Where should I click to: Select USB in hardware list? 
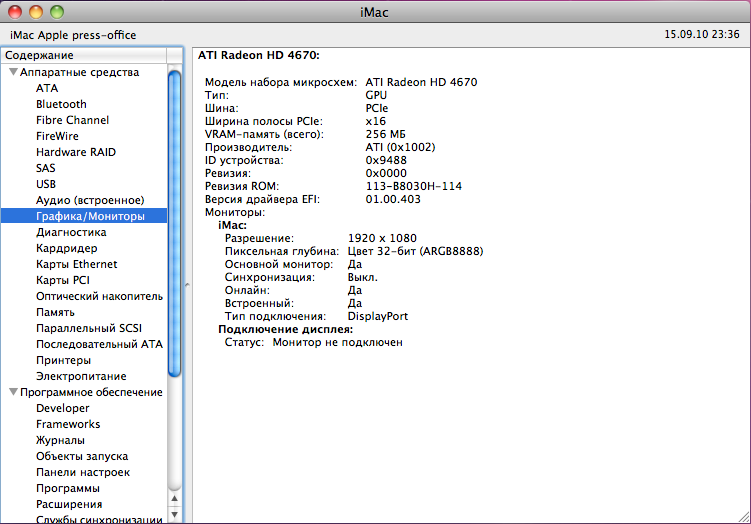tap(46, 184)
